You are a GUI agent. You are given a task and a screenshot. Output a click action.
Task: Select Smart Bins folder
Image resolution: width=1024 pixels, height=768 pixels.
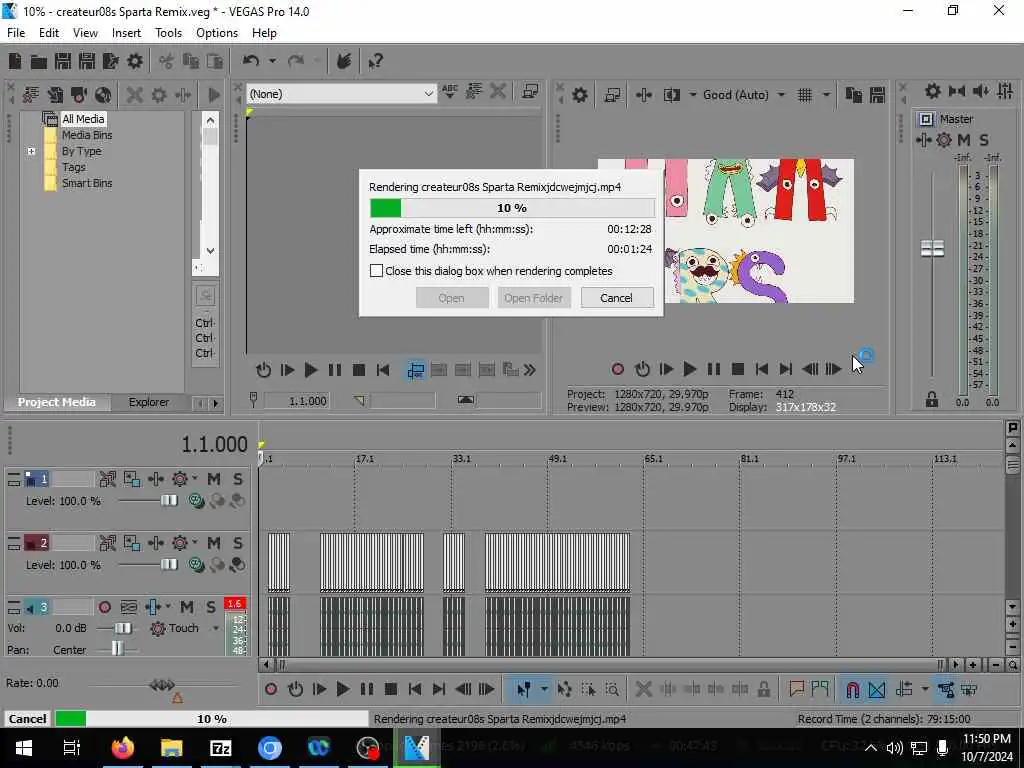(x=87, y=184)
